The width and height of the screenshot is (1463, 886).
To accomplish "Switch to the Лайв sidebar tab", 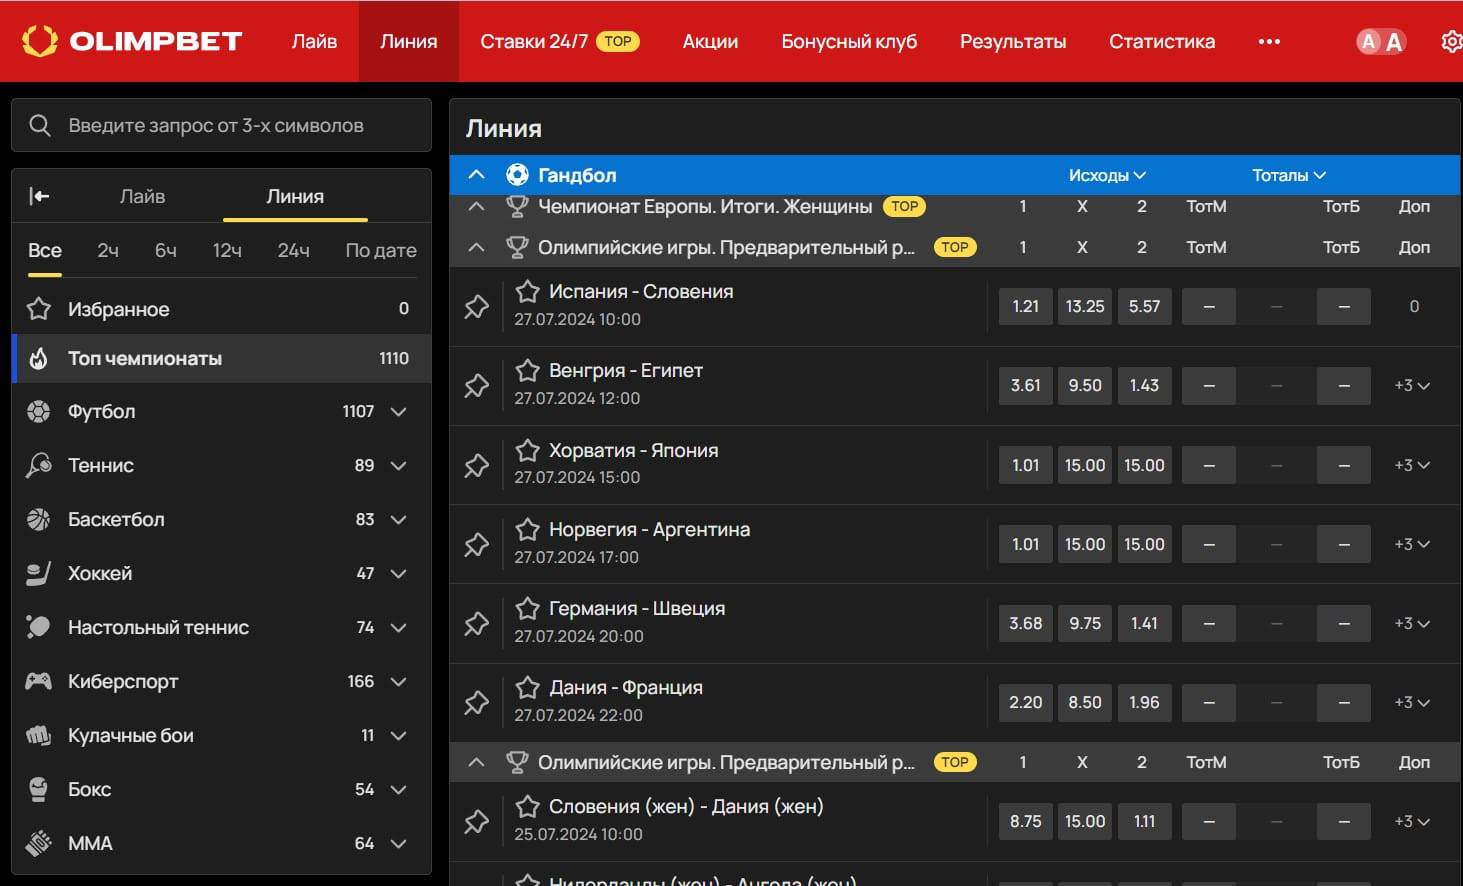I will point(142,196).
